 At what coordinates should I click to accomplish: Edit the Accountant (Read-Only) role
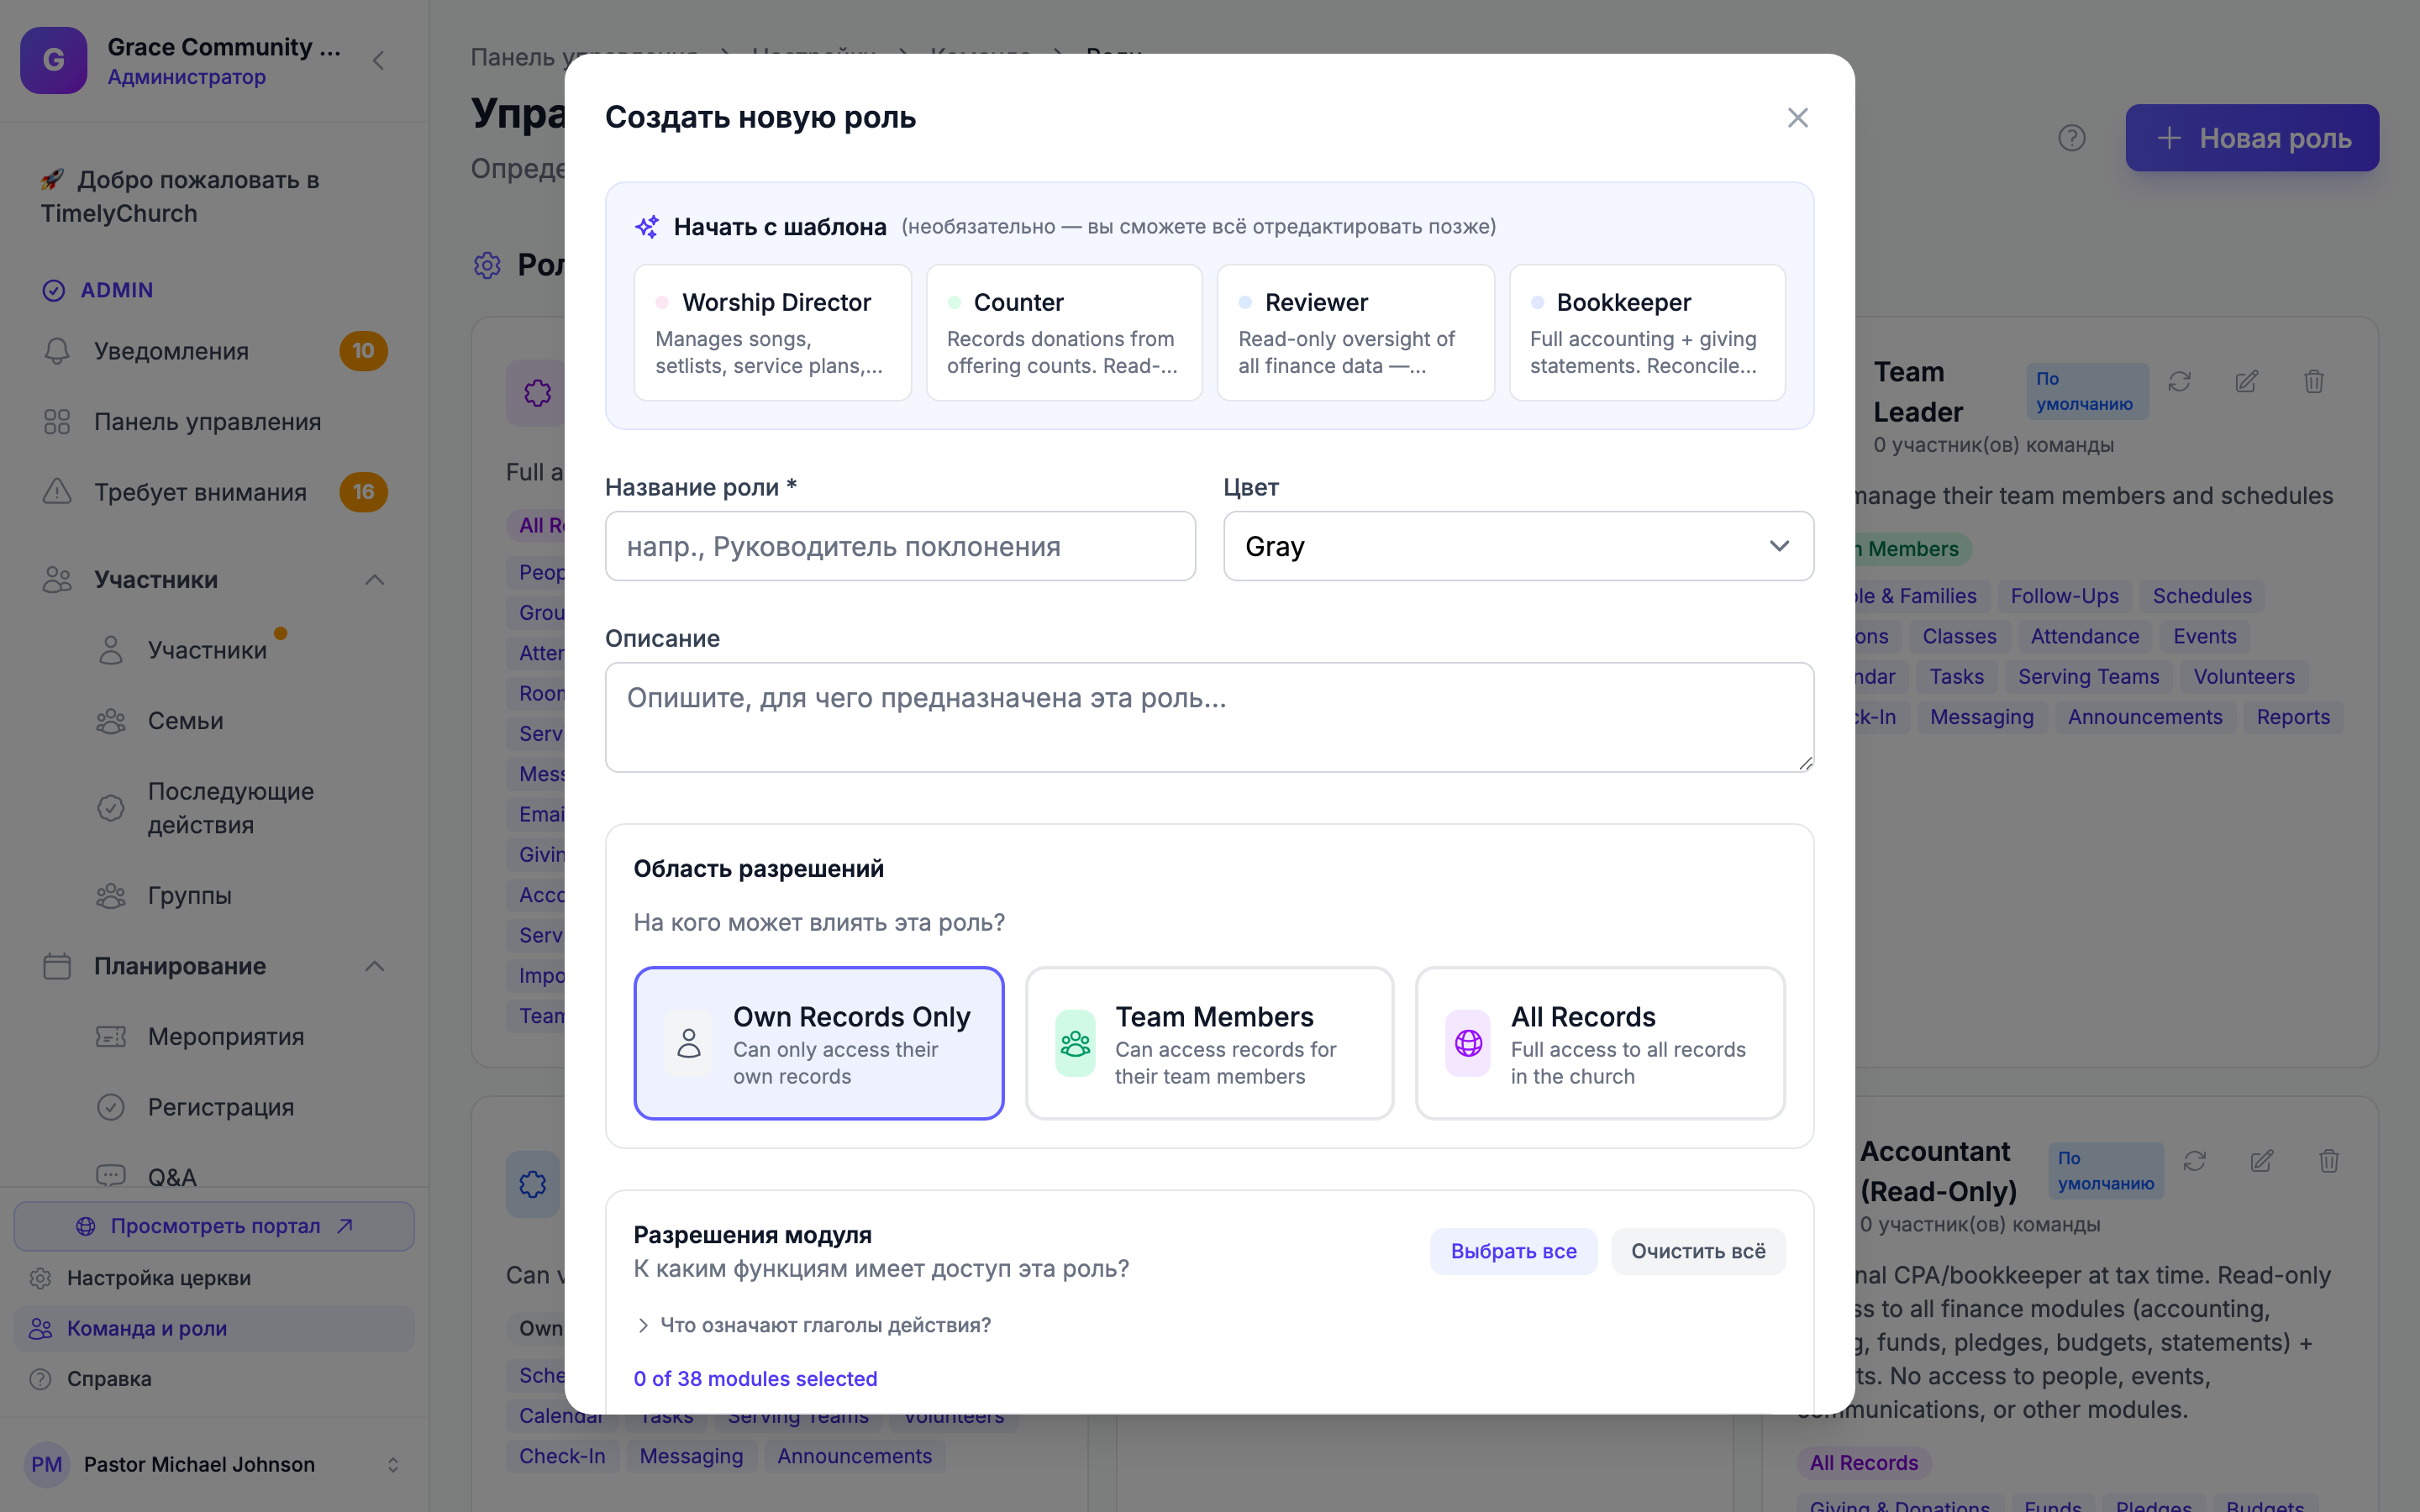pyautogui.click(x=2261, y=1160)
